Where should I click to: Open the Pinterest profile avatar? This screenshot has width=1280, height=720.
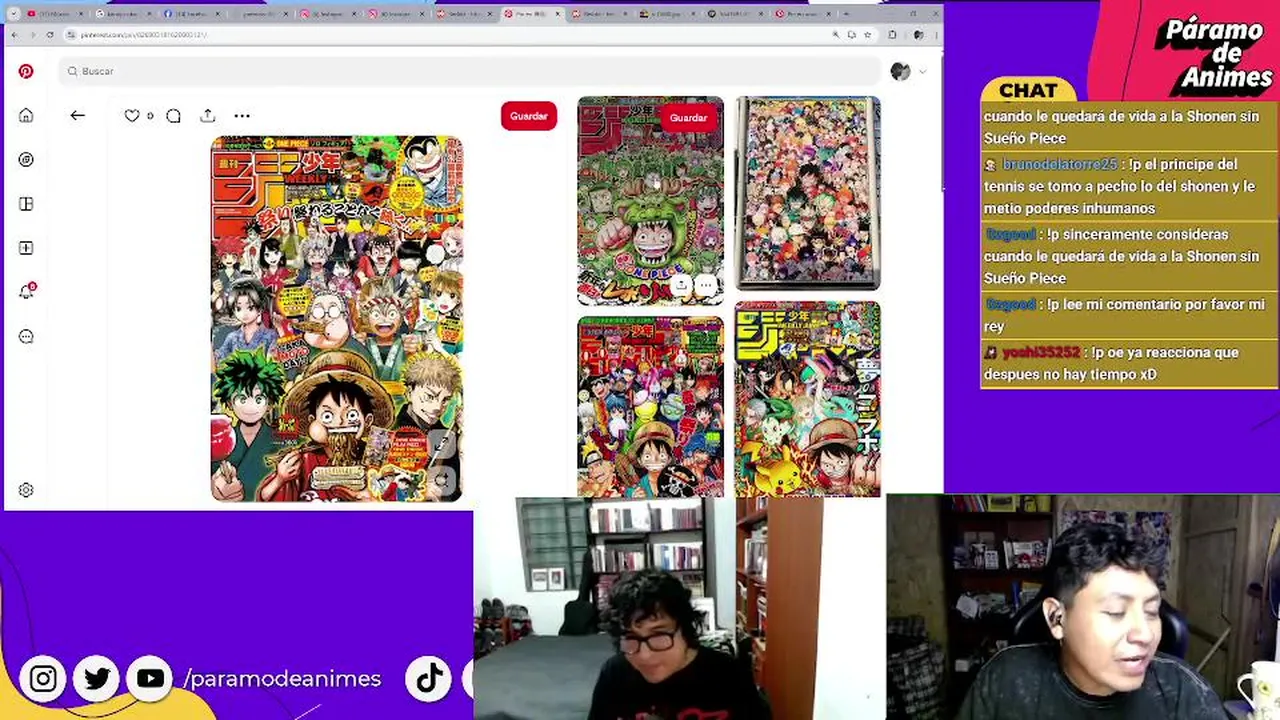(900, 71)
